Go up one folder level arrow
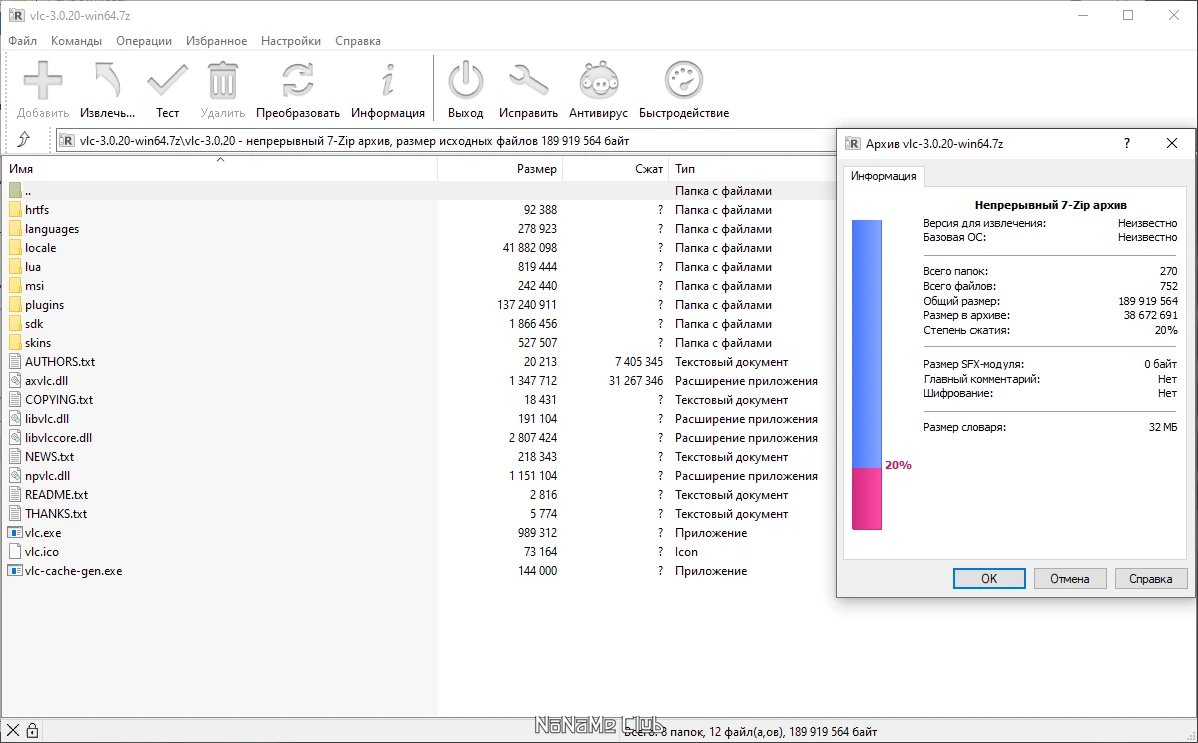The height and width of the screenshot is (743, 1198). tap(24, 140)
